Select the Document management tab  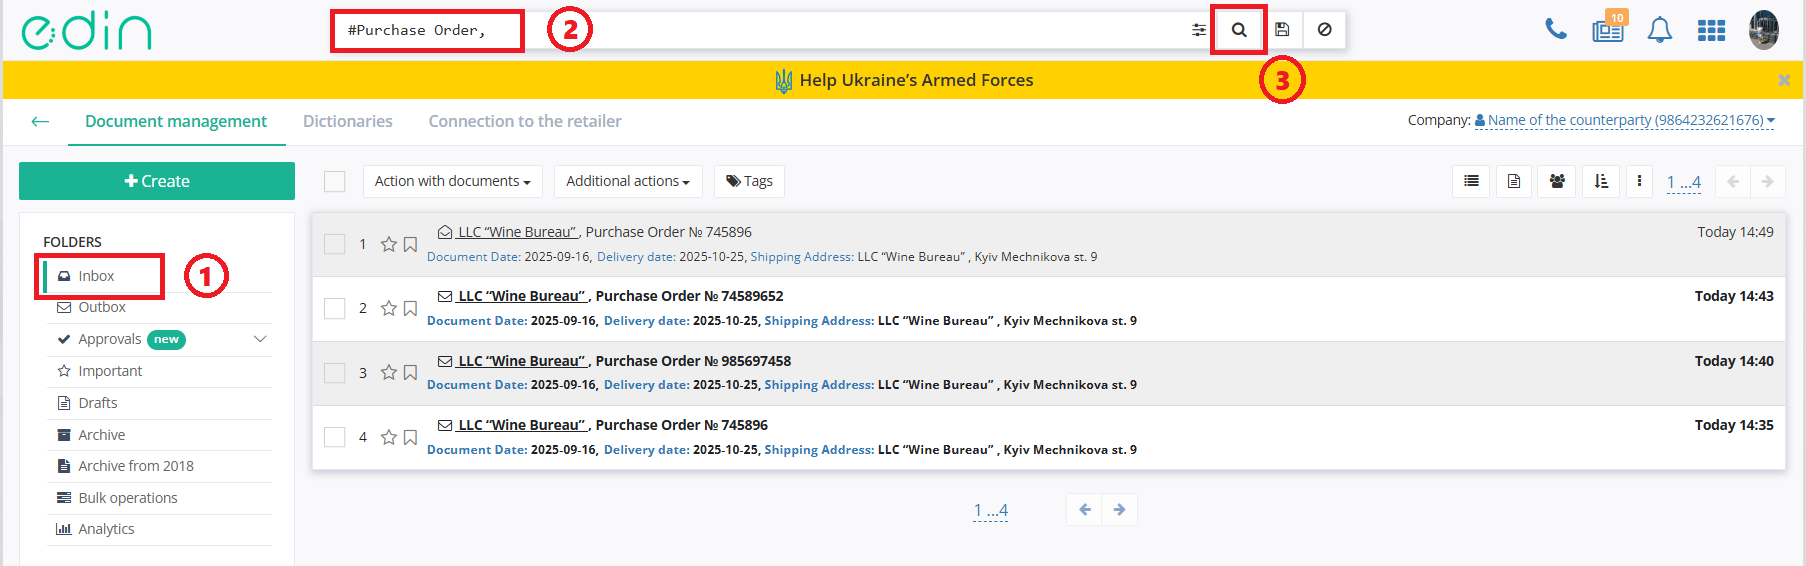pos(176,121)
